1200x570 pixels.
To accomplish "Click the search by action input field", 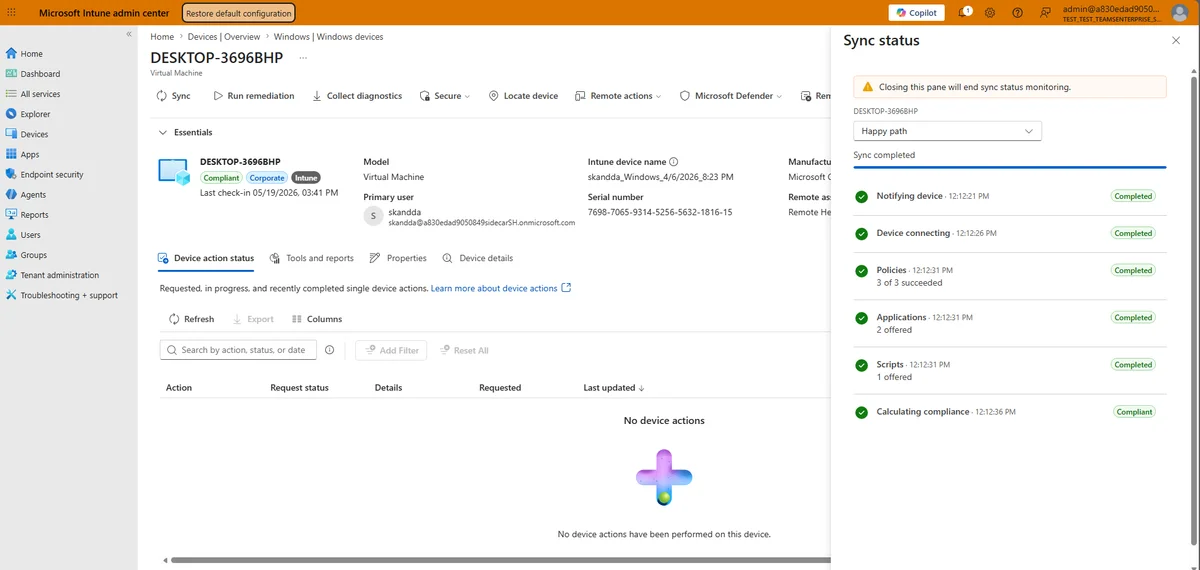I will coord(238,350).
